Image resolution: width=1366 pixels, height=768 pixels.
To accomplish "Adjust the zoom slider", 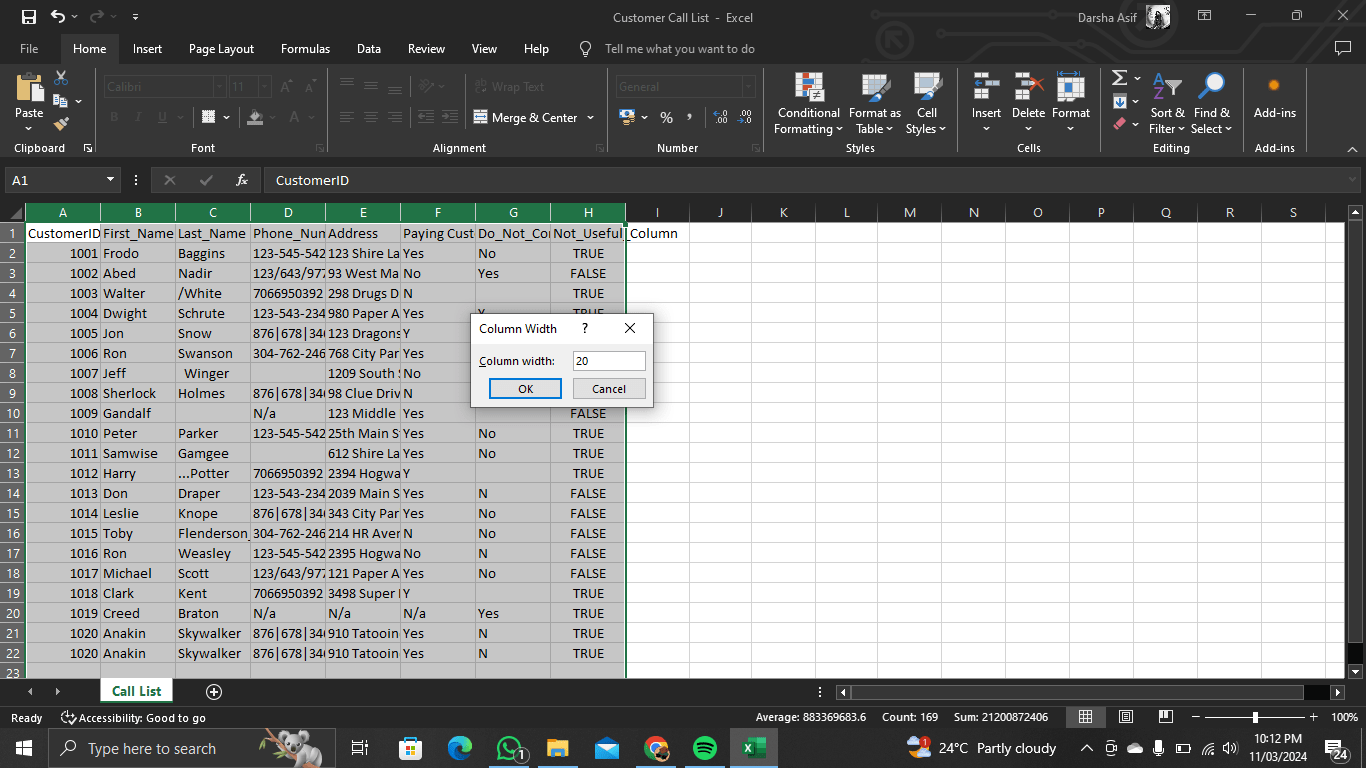I will [1253, 717].
